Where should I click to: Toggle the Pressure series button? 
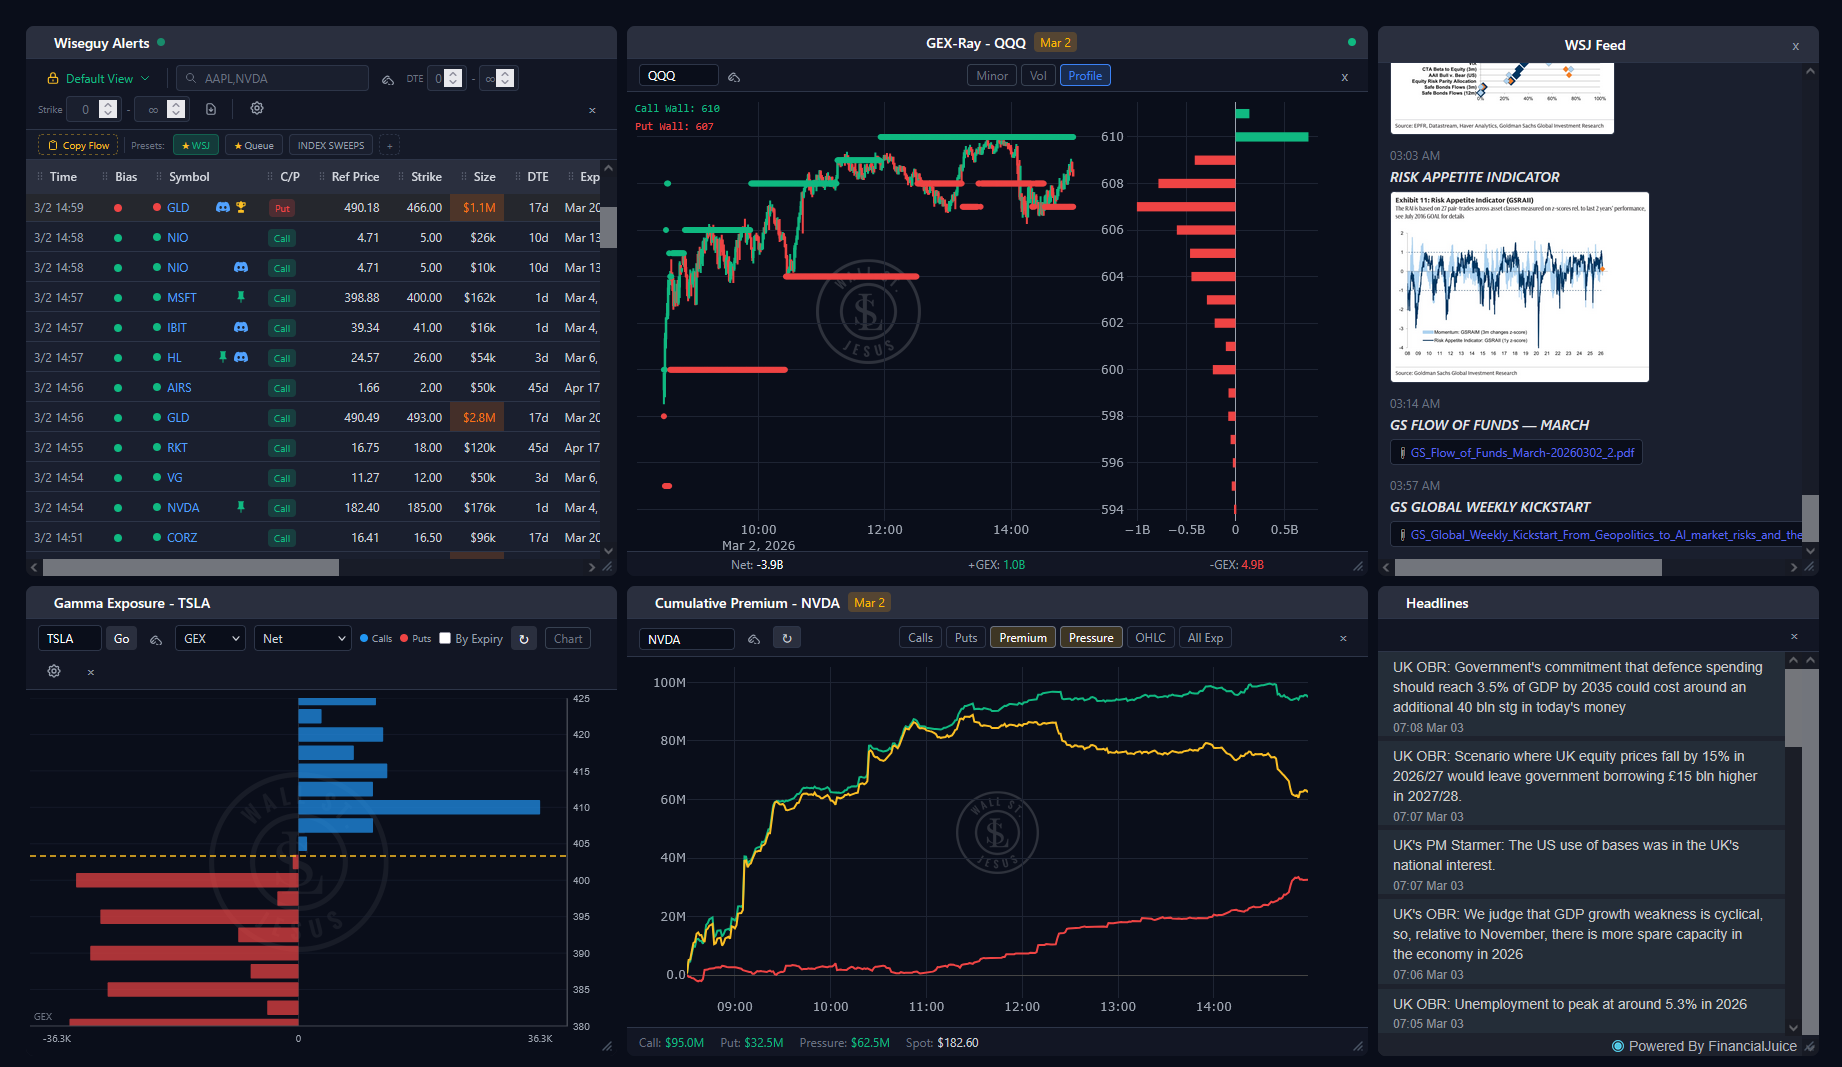click(1091, 638)
